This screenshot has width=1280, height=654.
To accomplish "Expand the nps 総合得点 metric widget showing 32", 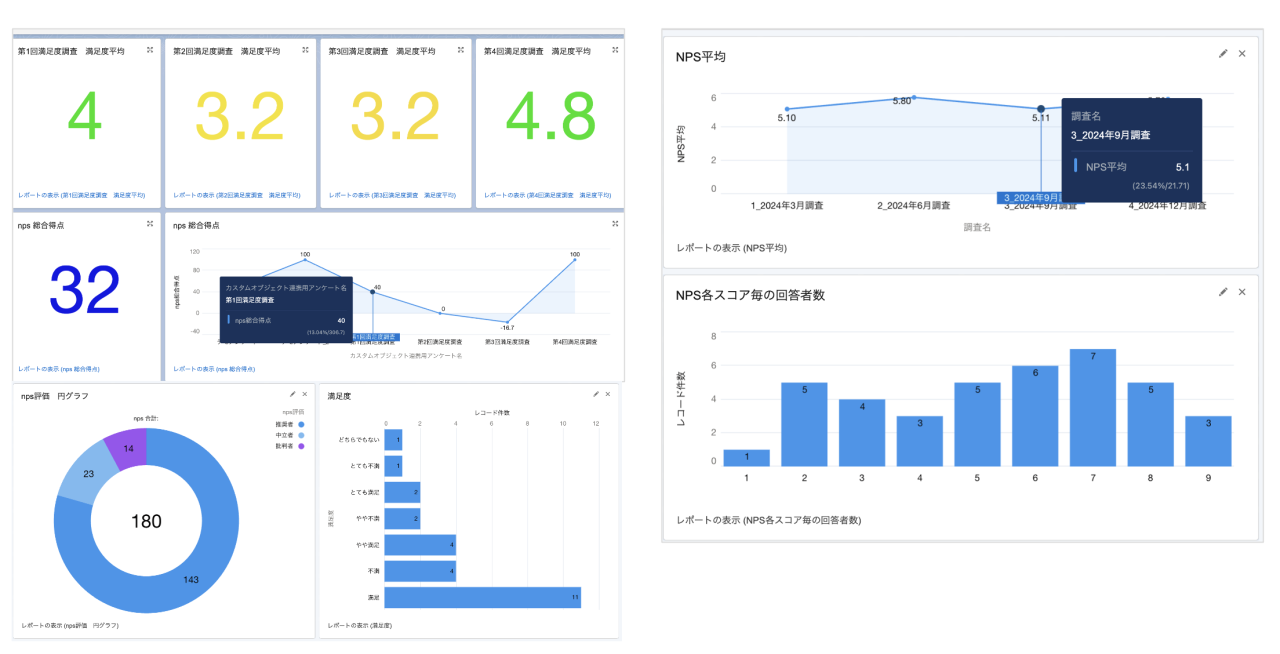I will [x=149, y=223].
